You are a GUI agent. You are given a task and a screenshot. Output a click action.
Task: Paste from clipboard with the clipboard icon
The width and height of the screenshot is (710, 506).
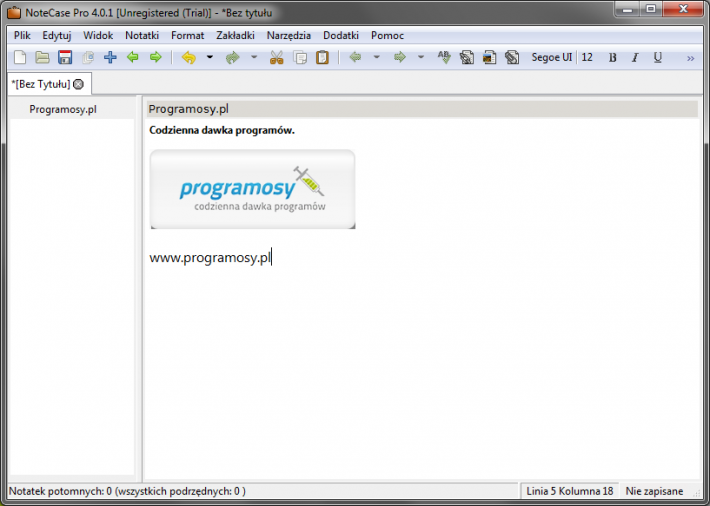tap(322, 58)
